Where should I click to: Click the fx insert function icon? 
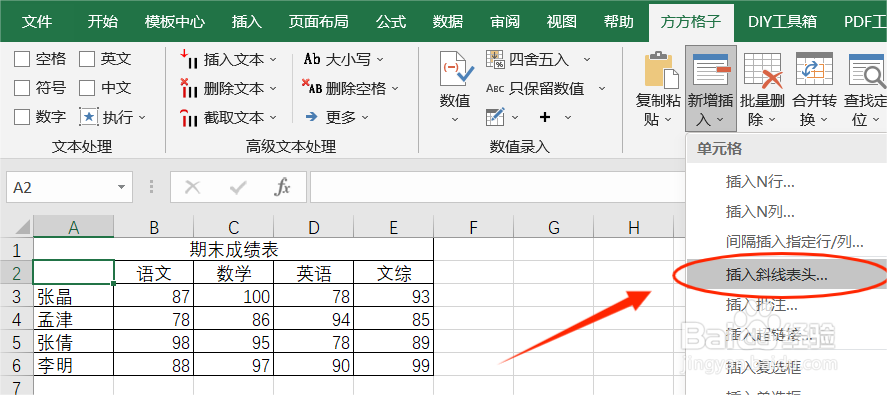(x=282, y=187)
